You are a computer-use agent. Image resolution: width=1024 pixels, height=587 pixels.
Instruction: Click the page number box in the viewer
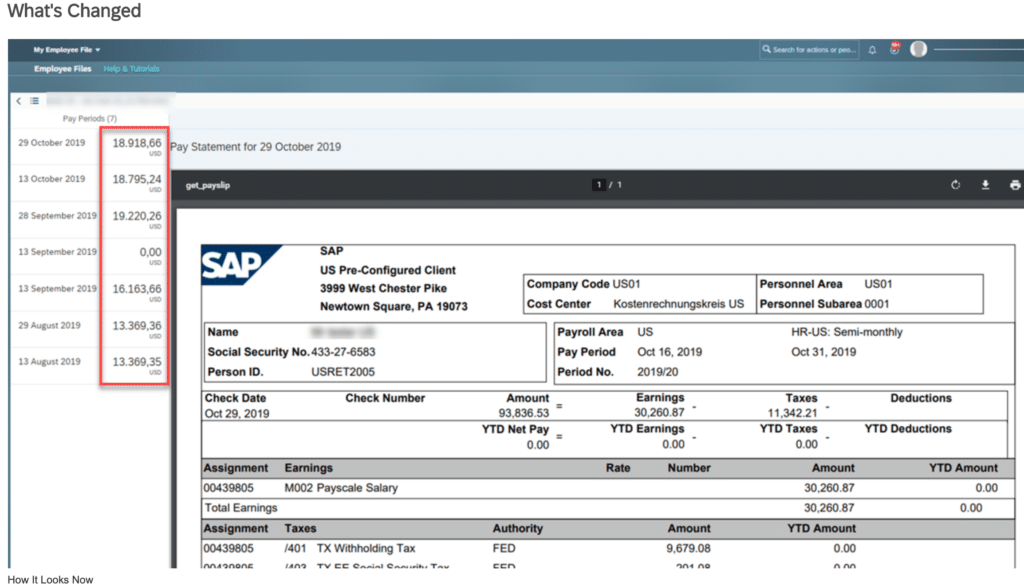point(598,184)
